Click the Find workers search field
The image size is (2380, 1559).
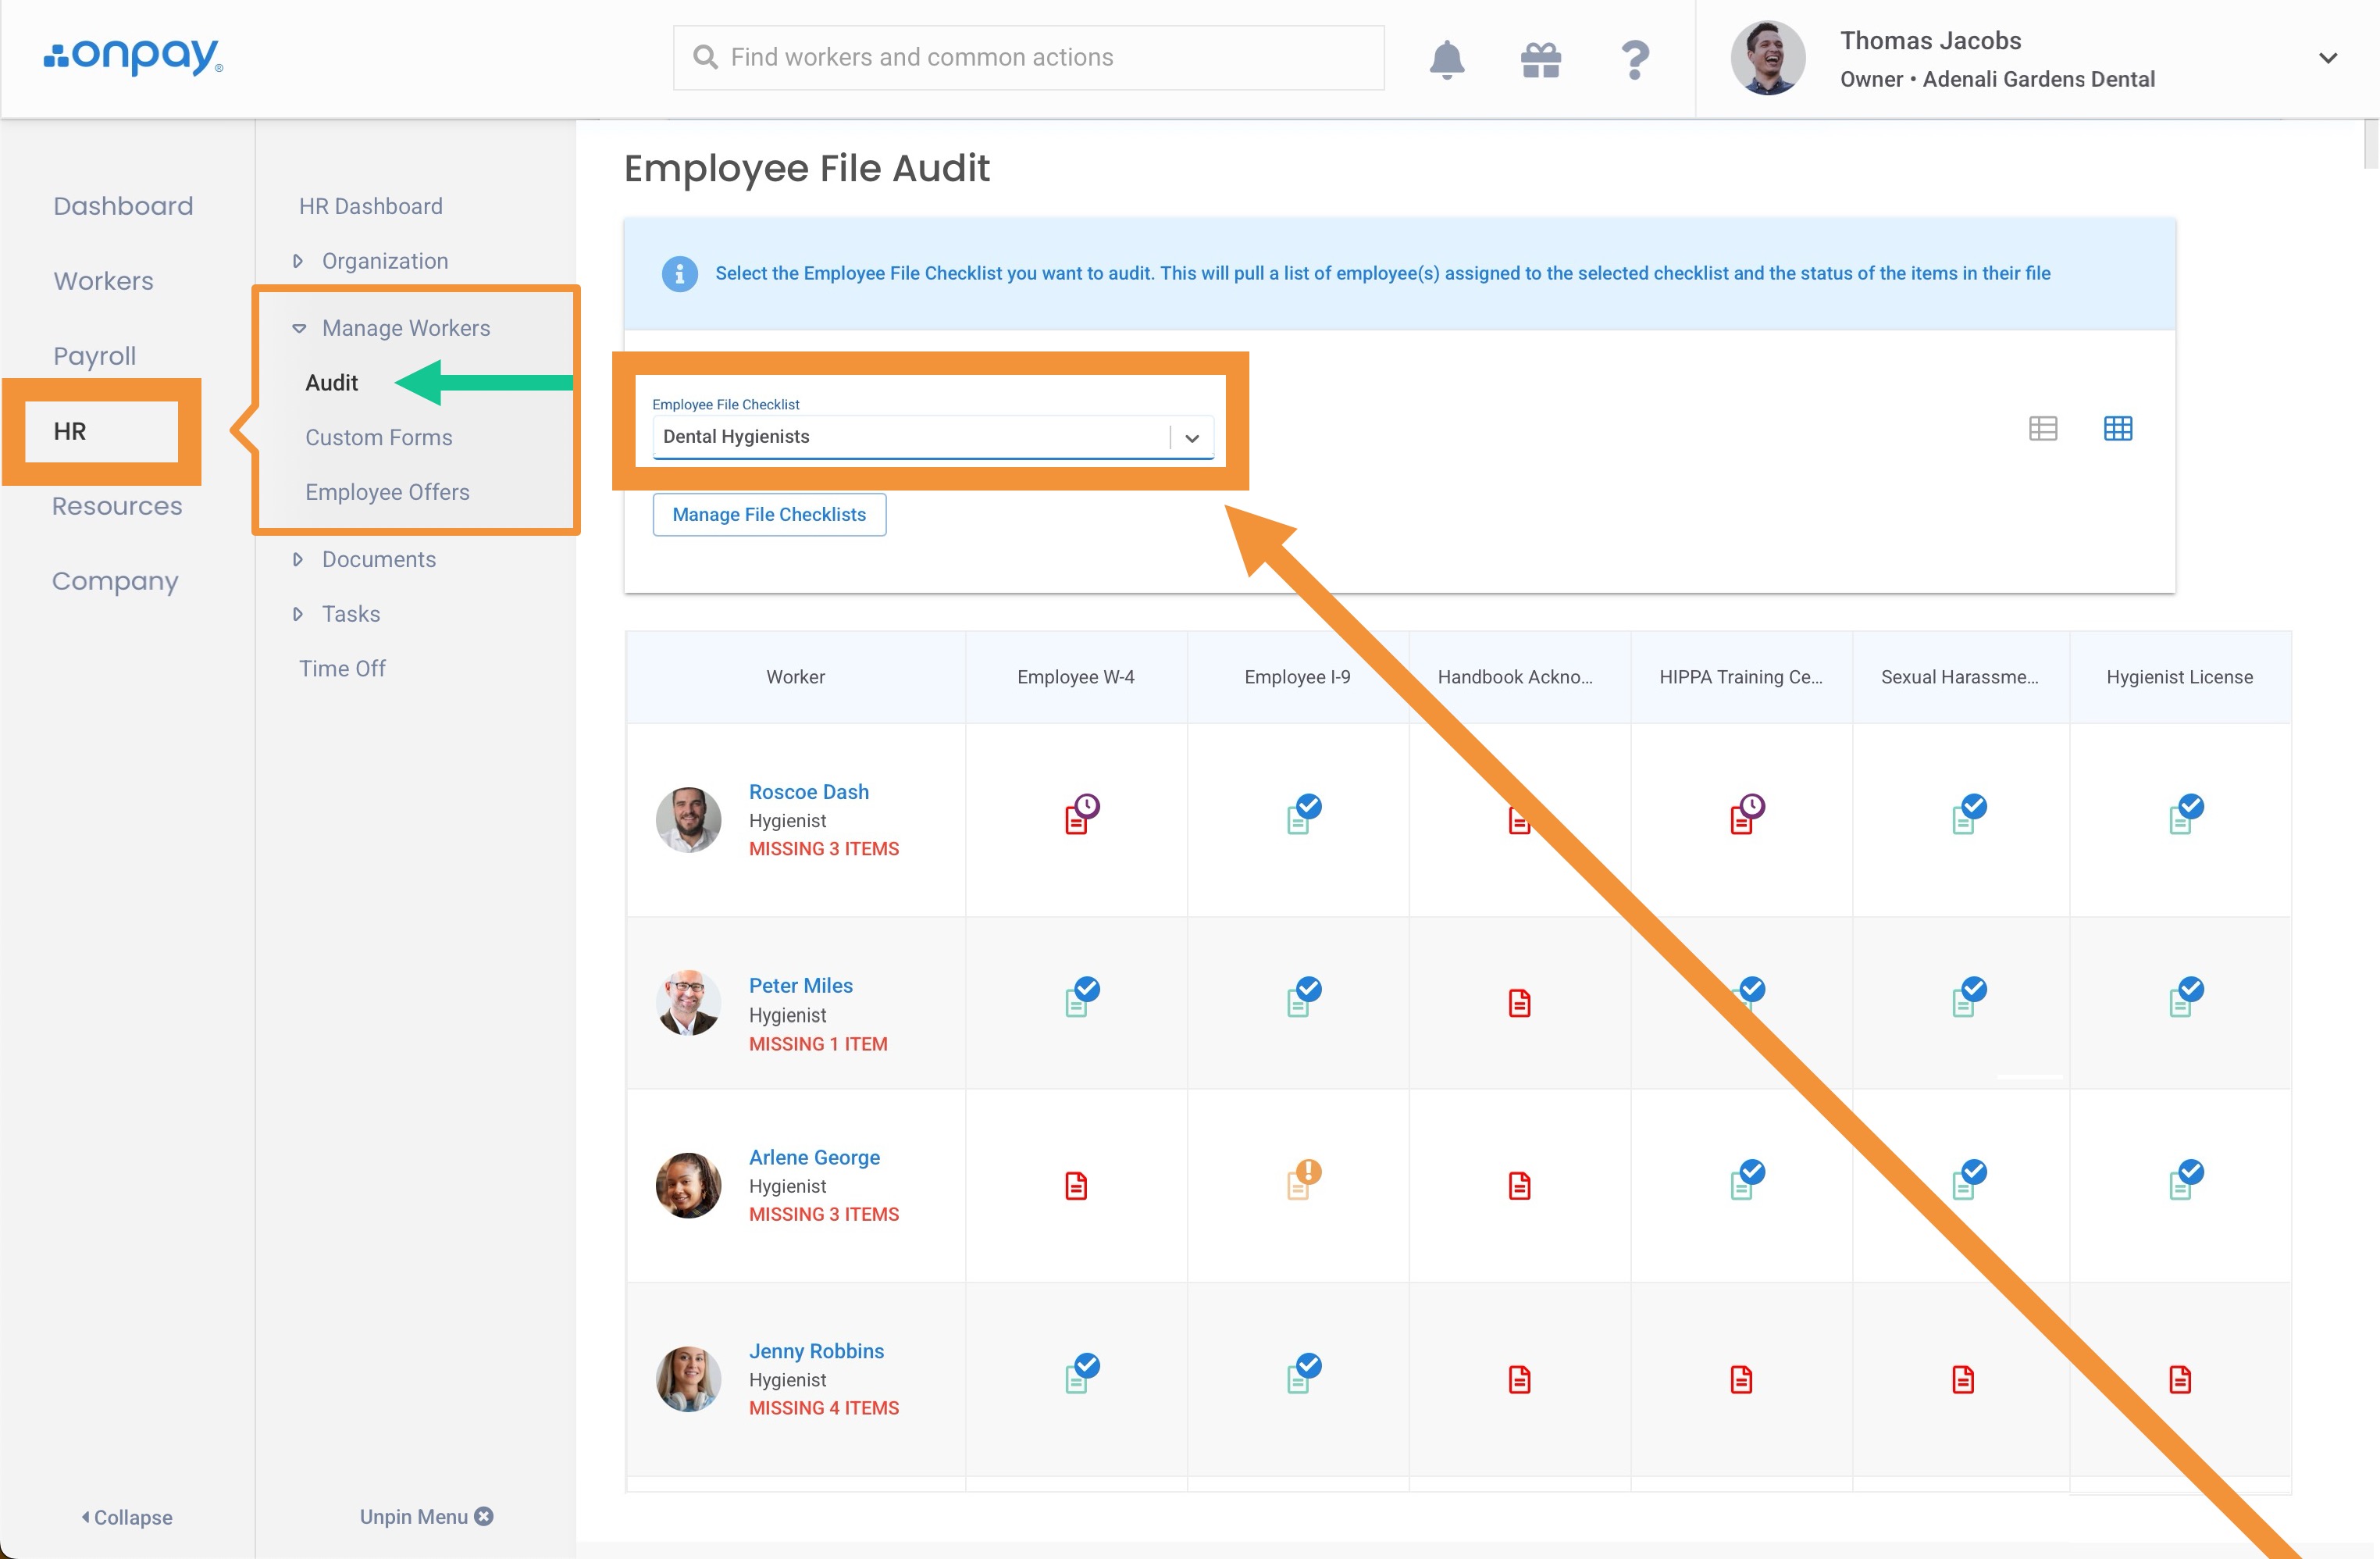click(1030, 58)
